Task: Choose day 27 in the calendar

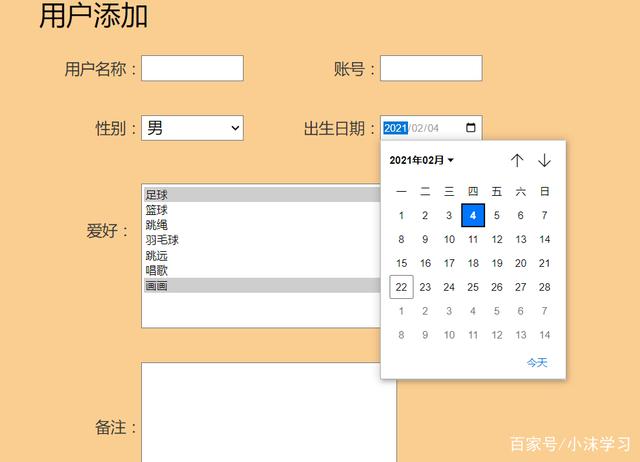Action: 520,287
